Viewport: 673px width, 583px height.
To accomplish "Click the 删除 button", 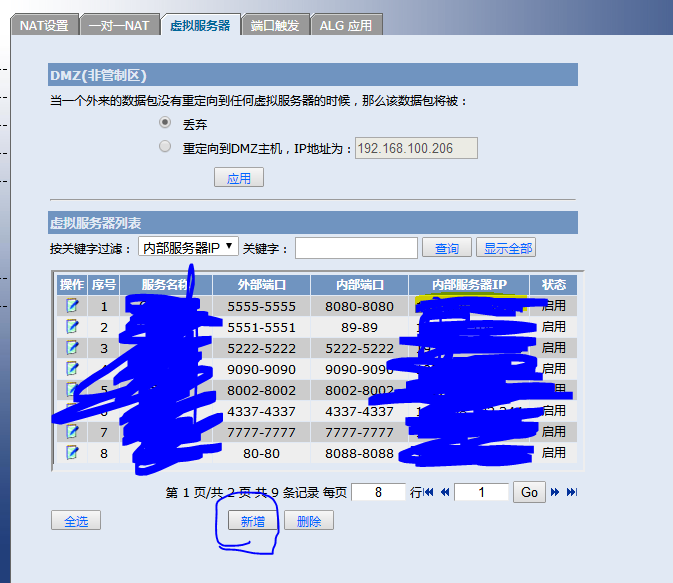I will (x=309, y=520).
